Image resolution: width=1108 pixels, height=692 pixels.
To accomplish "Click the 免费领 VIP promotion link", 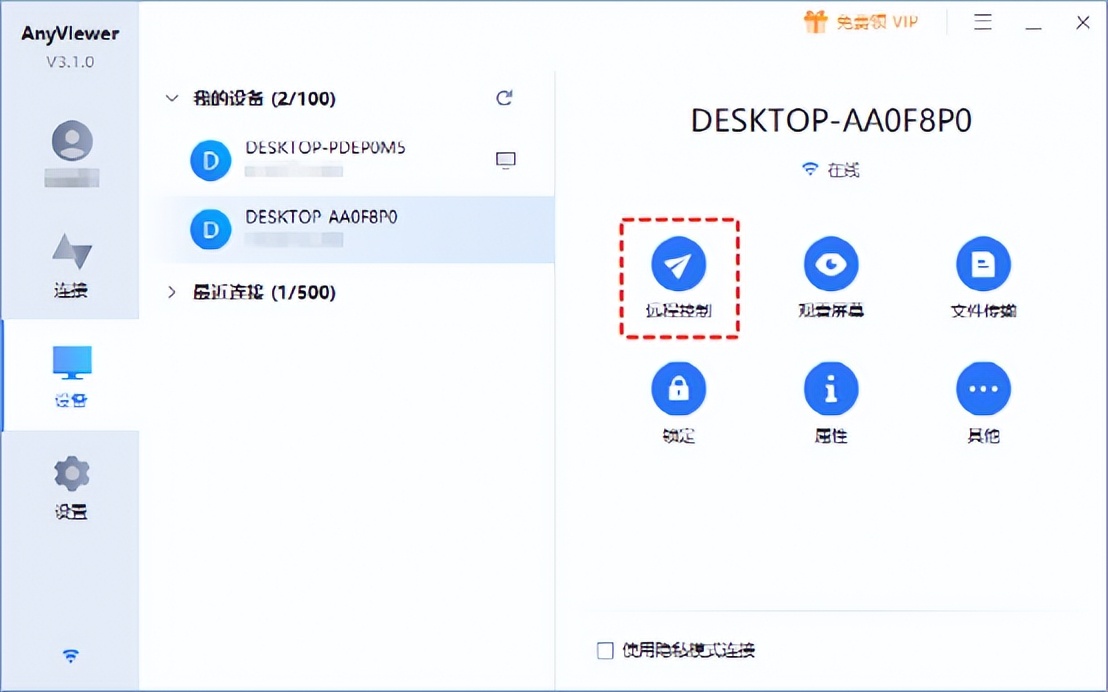I will (861, 21).
